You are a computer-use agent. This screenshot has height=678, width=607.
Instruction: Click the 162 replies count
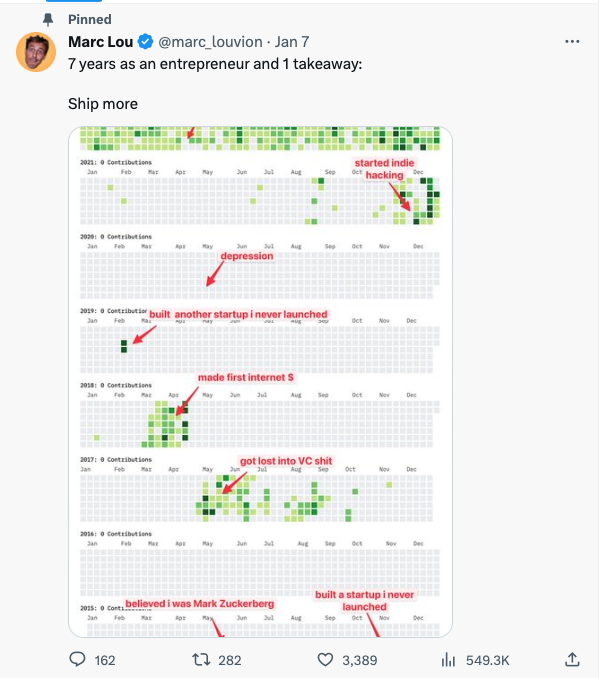[105, 660]
